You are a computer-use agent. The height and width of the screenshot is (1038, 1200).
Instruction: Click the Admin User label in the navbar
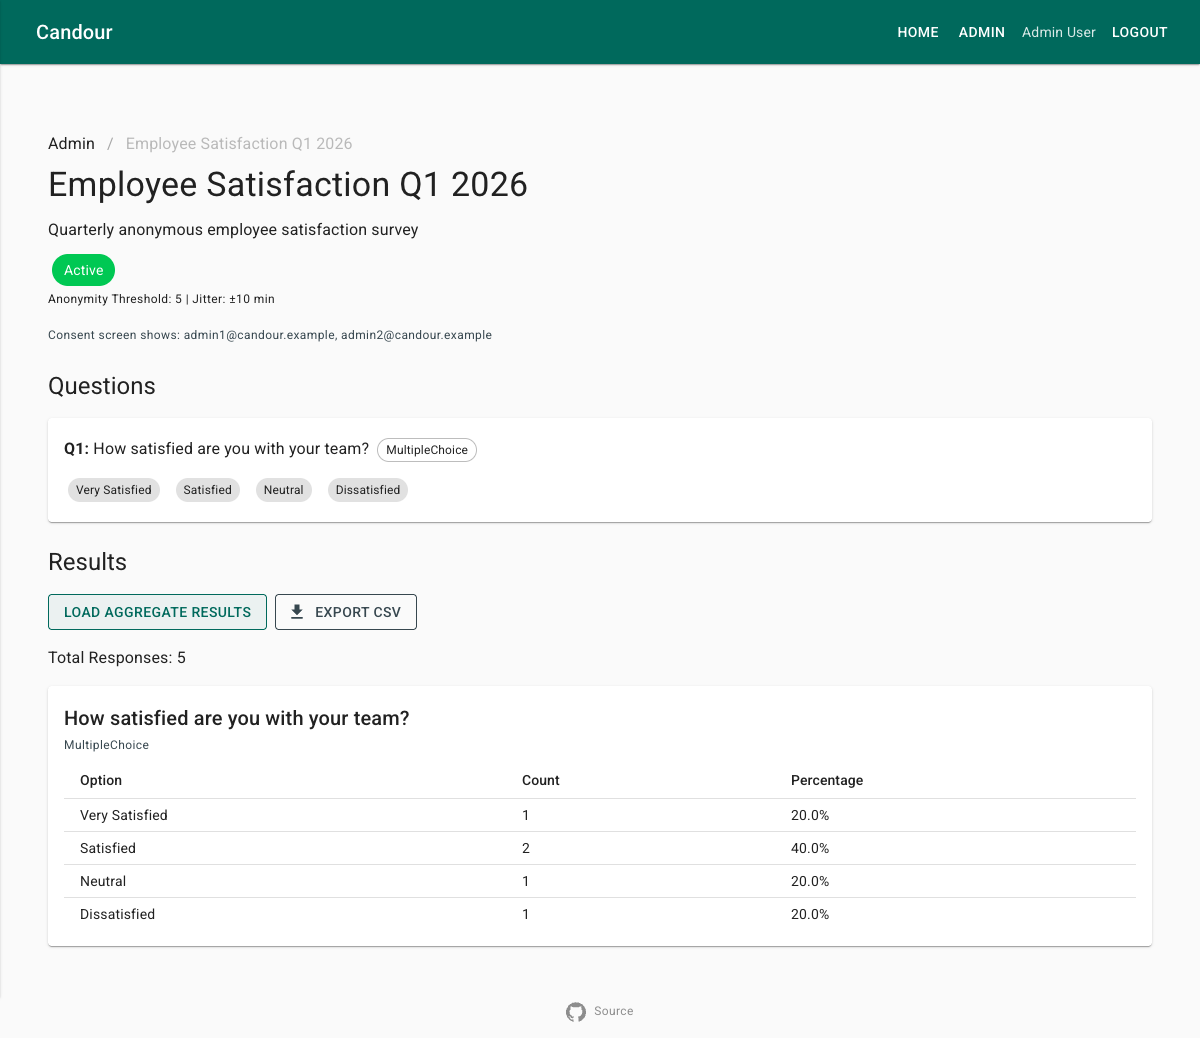(x=1059, y=32)
